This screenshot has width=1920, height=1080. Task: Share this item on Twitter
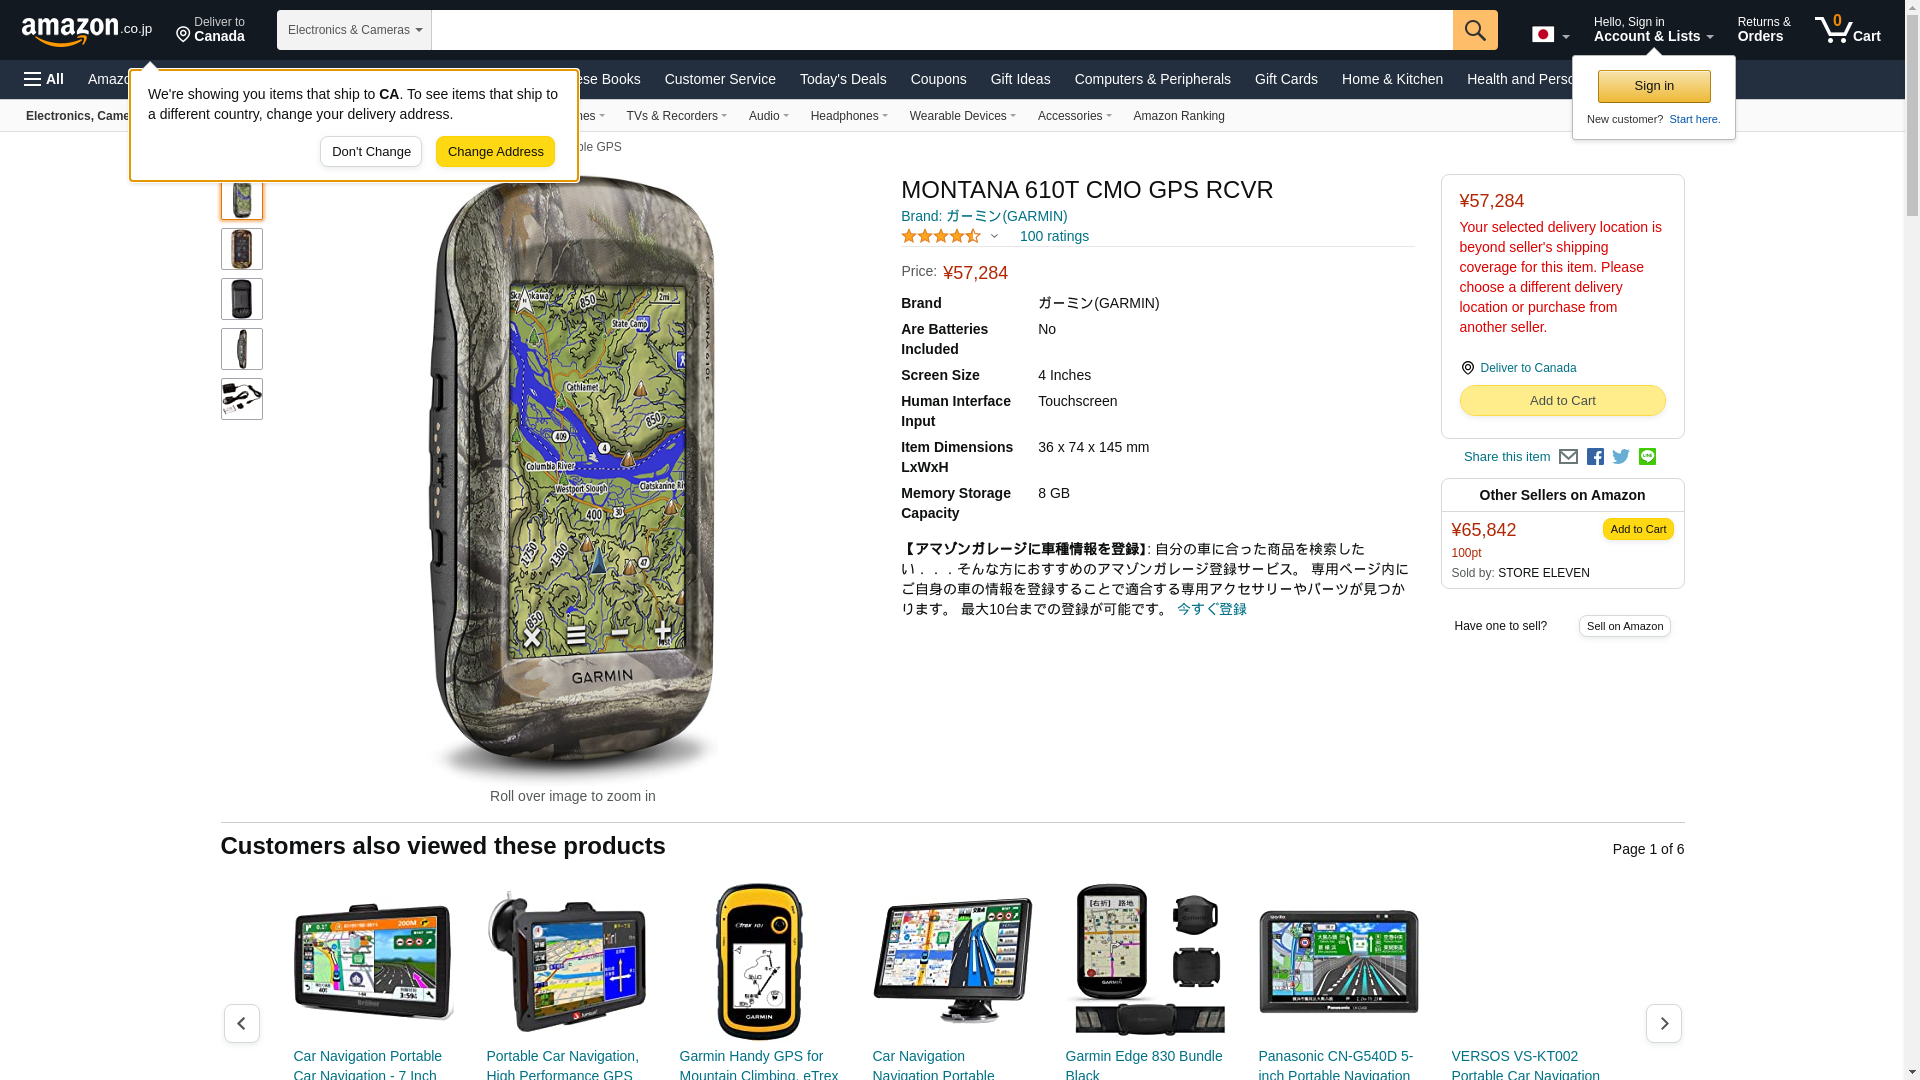(x=1621, y=457)
